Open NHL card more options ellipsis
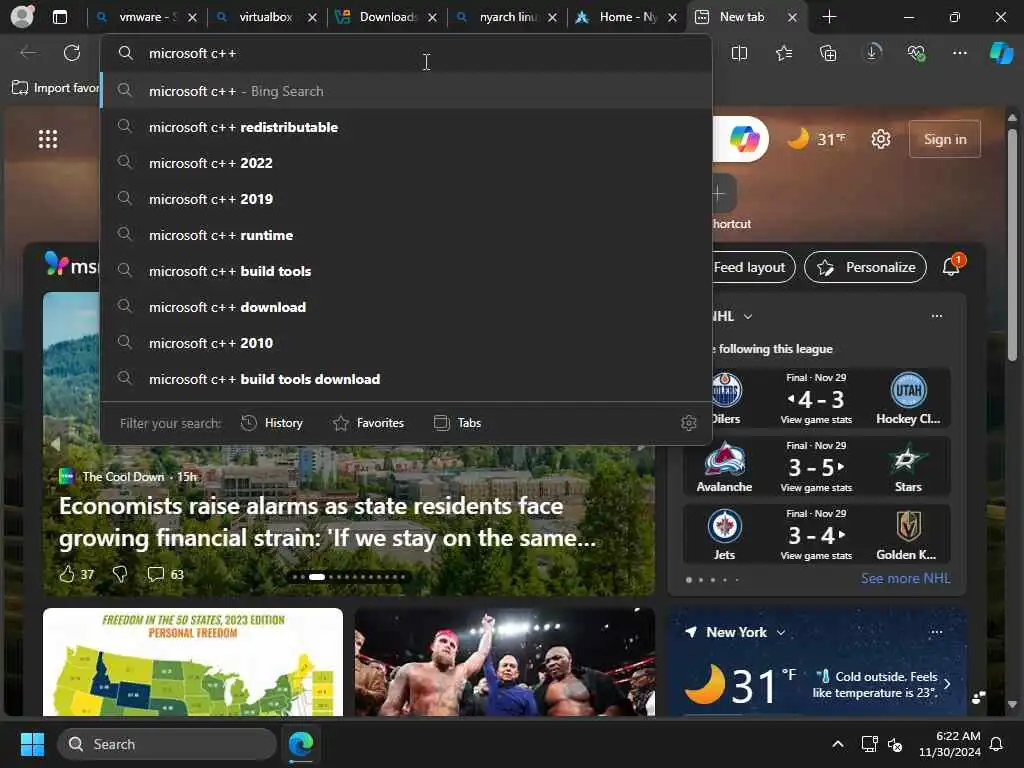1024x768 pixels. click(x=936, y=316)
